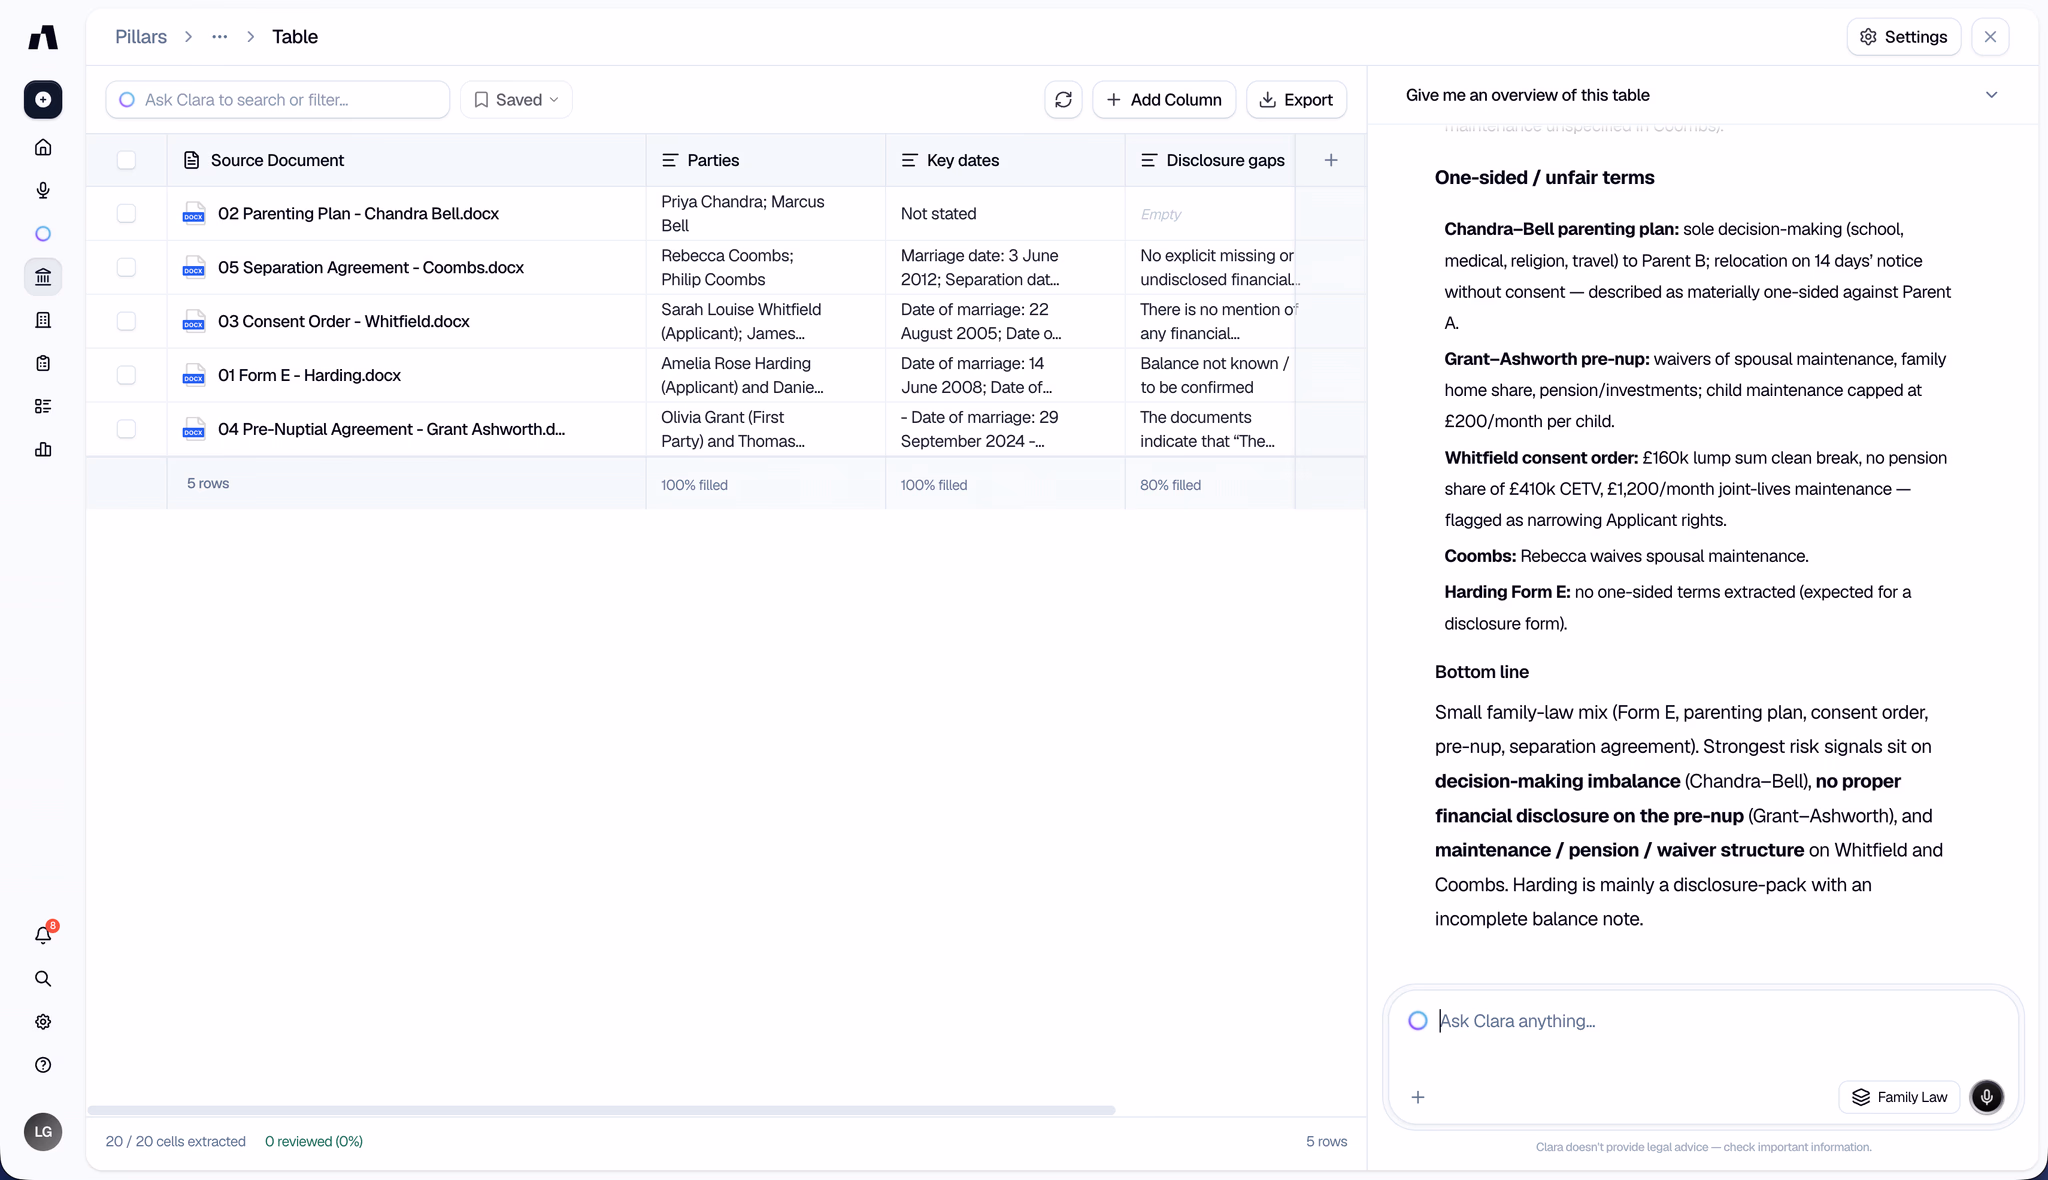Start voice input in Clara chat
This screenshot has height=1180, width=2048.
[1987, 1097]
